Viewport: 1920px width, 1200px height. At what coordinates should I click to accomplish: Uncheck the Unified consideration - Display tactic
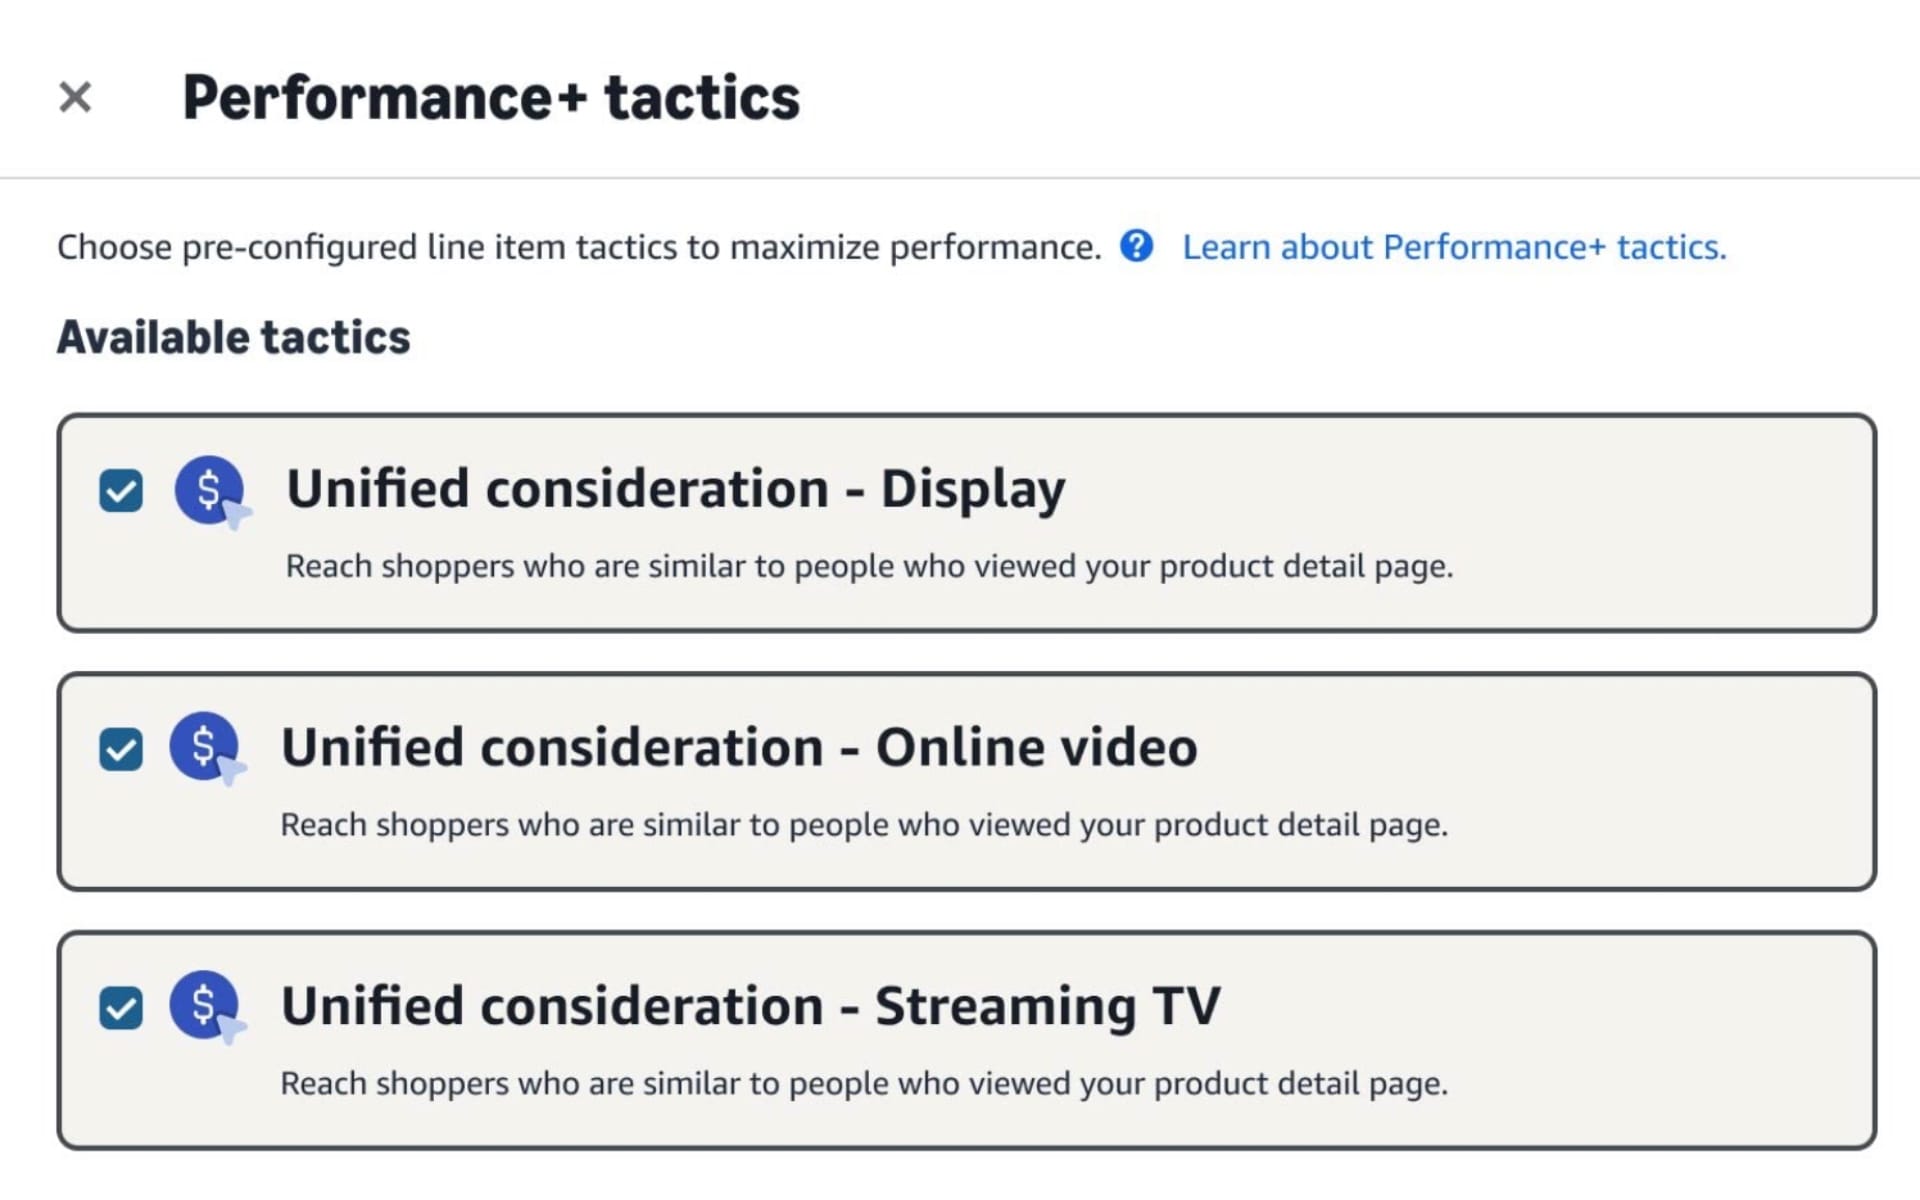[x=121, y=490]
